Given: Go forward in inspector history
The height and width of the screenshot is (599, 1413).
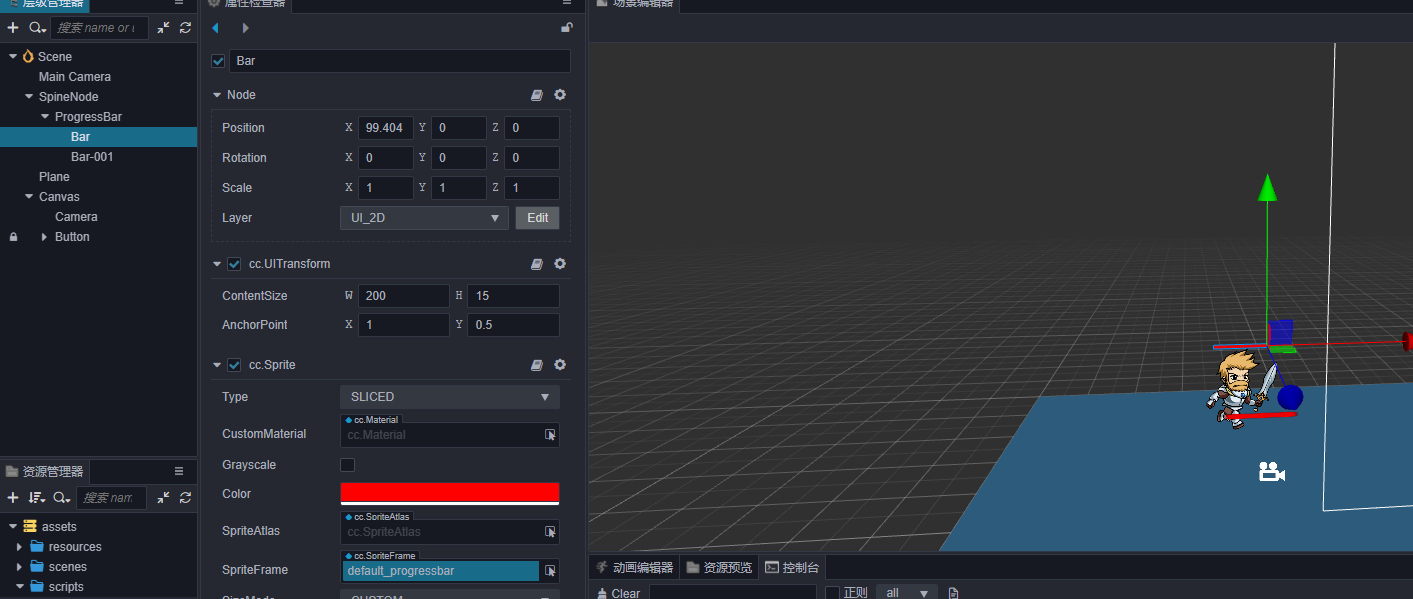Looking at the screenshot, I should pyautogui.click(x=245, y=28).
